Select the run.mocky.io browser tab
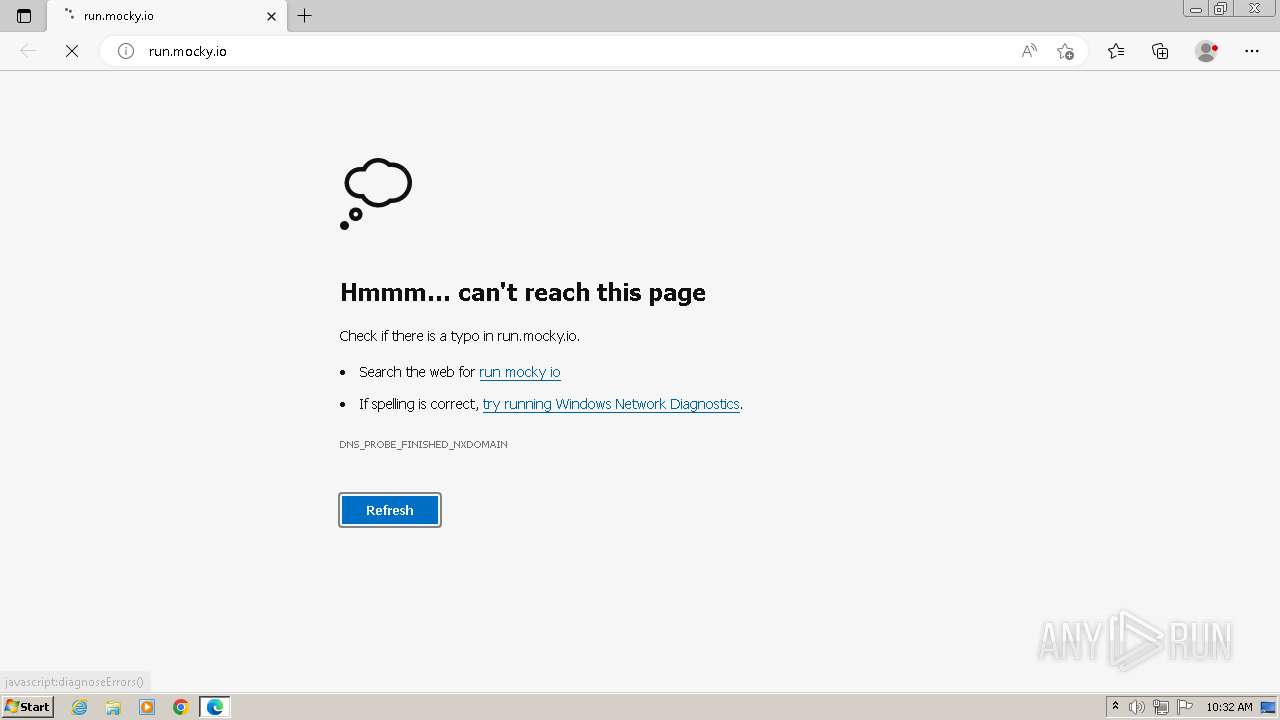This screenshot has height=720, width=1280. pos(166,16)
